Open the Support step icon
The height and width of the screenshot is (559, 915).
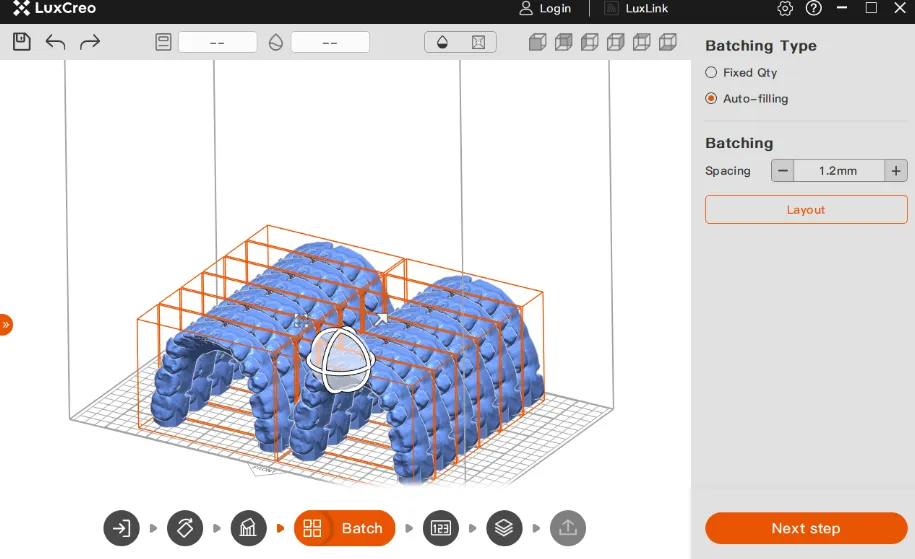coord(248,528)
